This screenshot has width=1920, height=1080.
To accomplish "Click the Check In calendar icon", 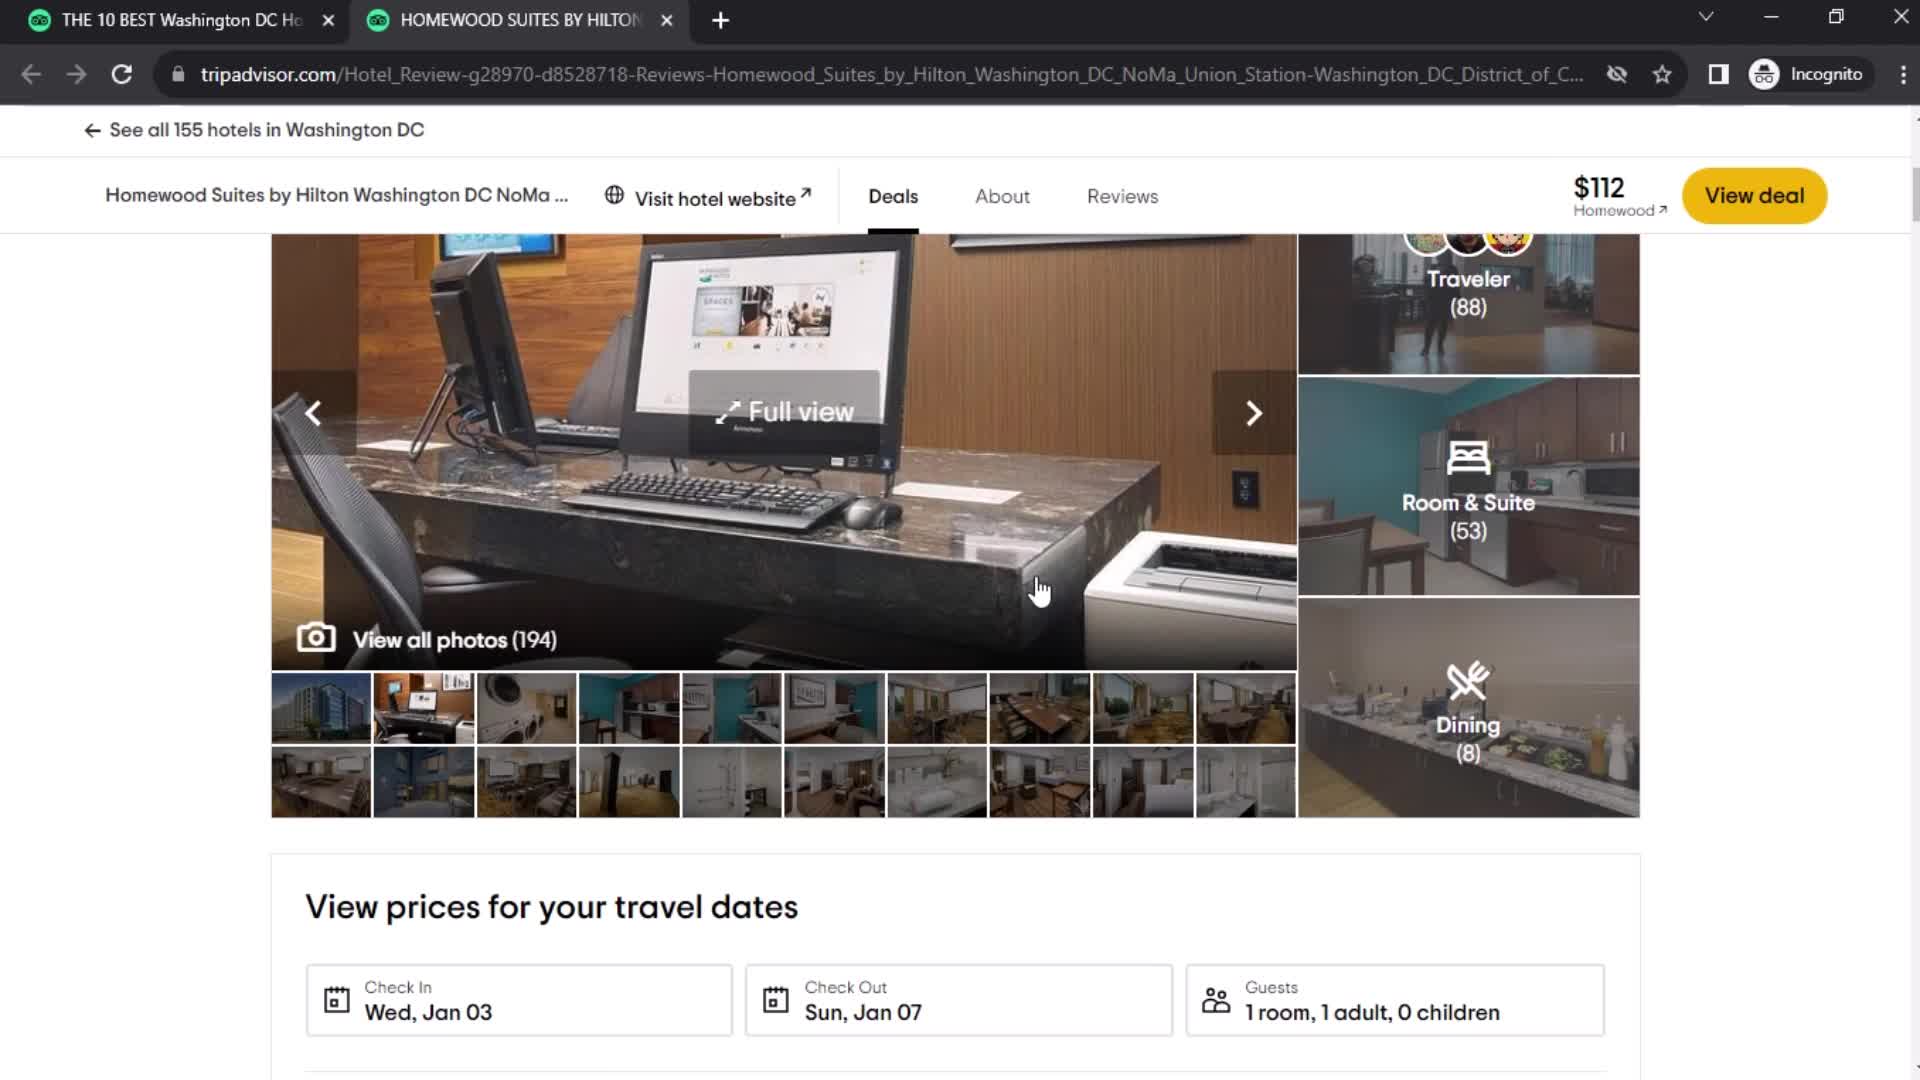I will (x=337, y=1000).
